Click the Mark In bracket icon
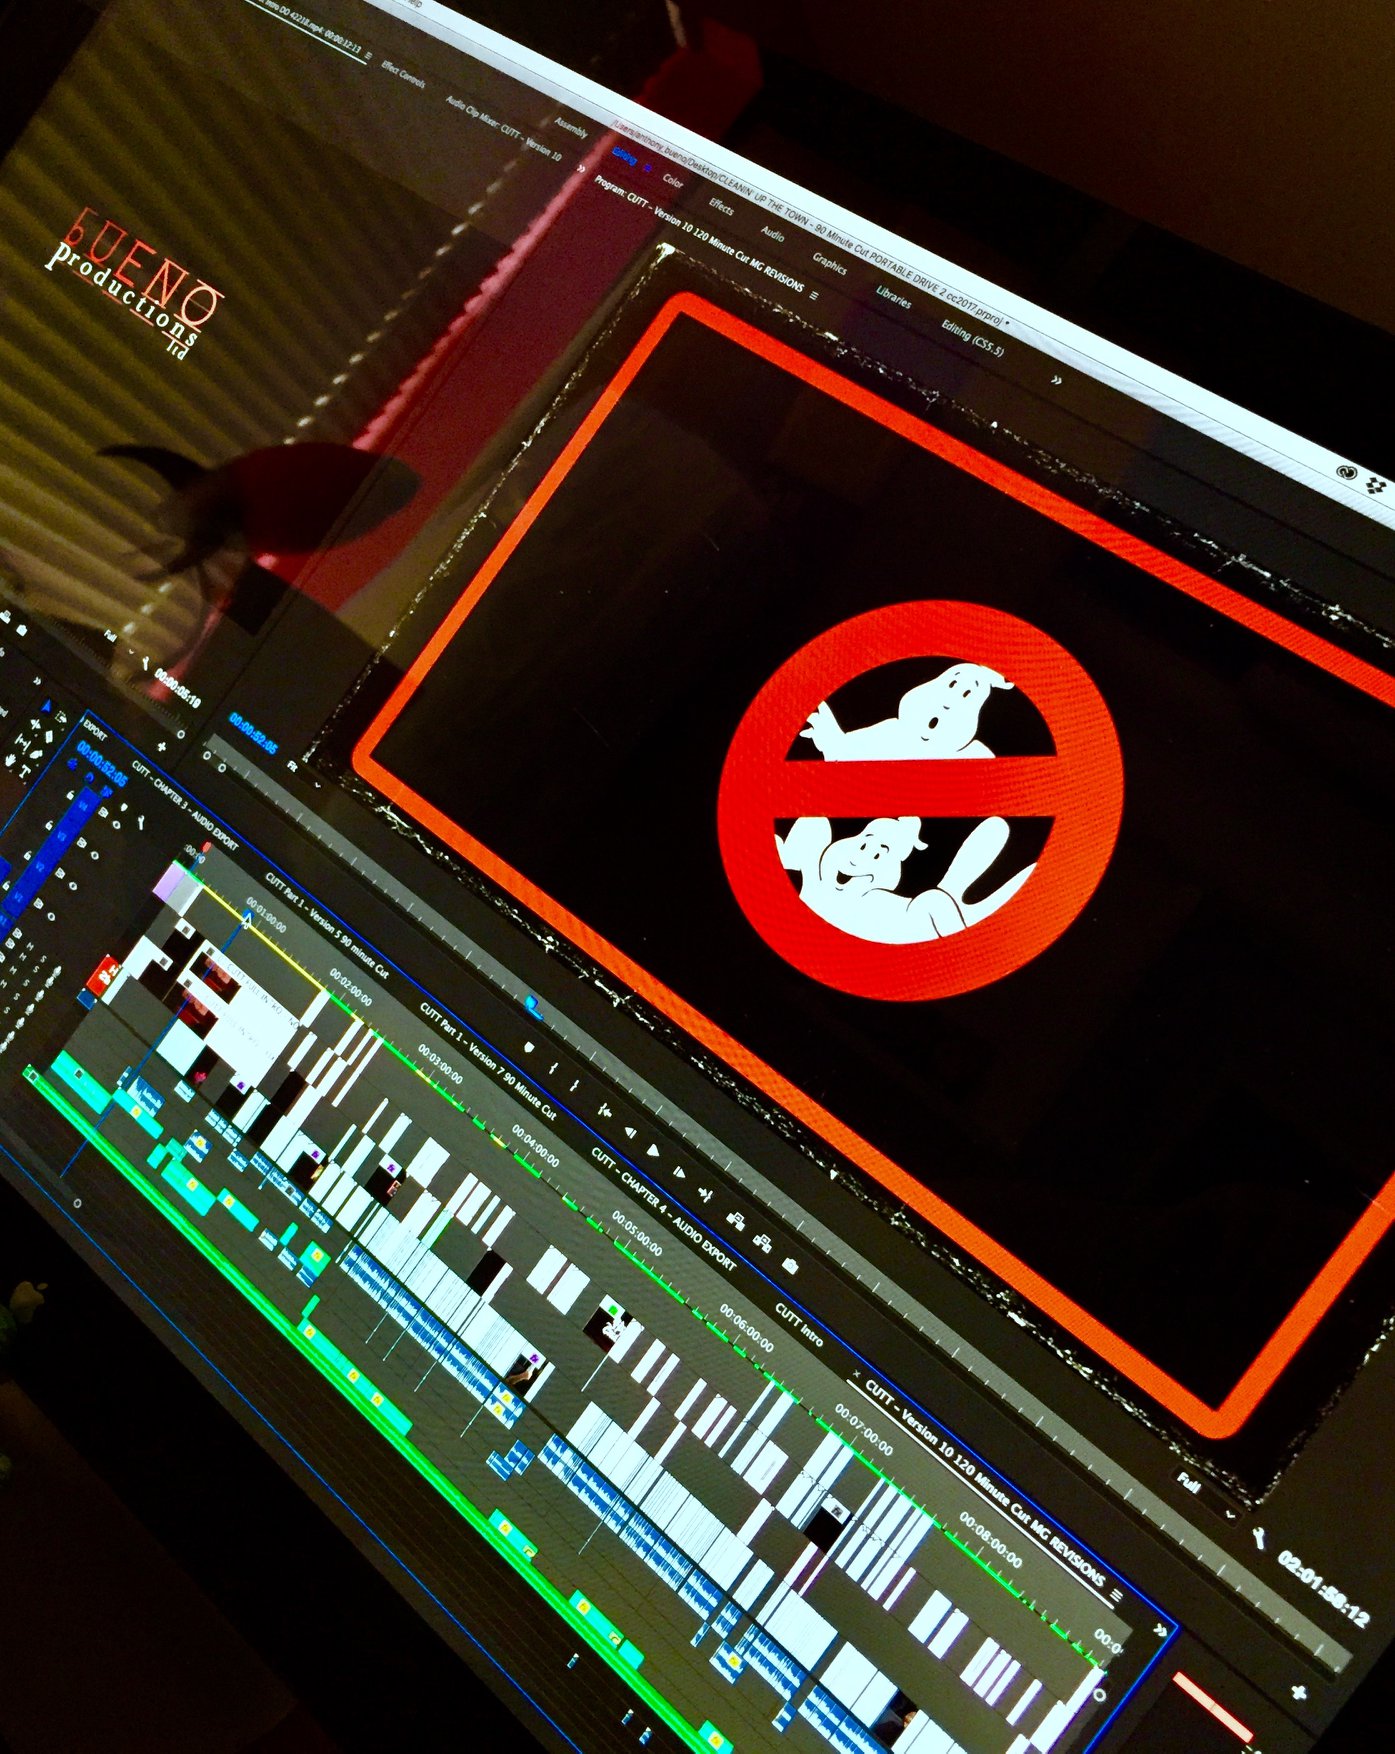This screenshot has width=1395, height=1754. point(553,1069)
